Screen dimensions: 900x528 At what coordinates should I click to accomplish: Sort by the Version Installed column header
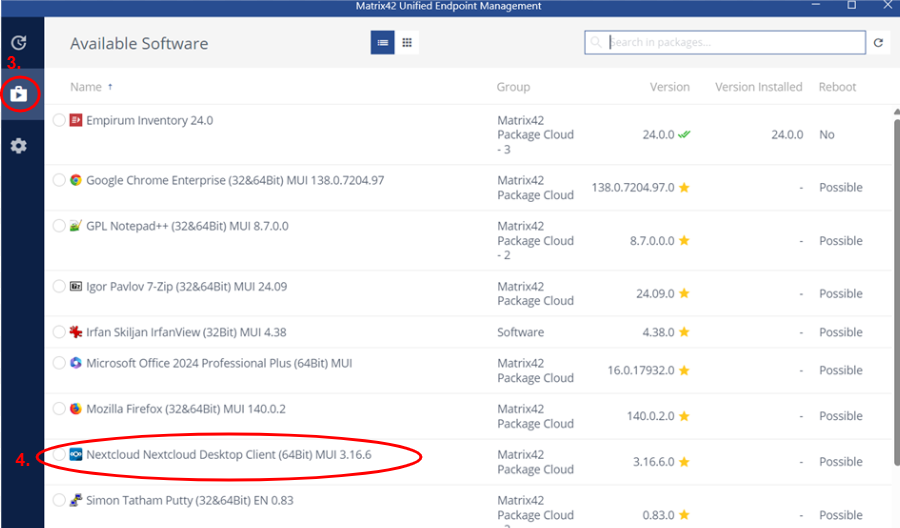point(759,87)
